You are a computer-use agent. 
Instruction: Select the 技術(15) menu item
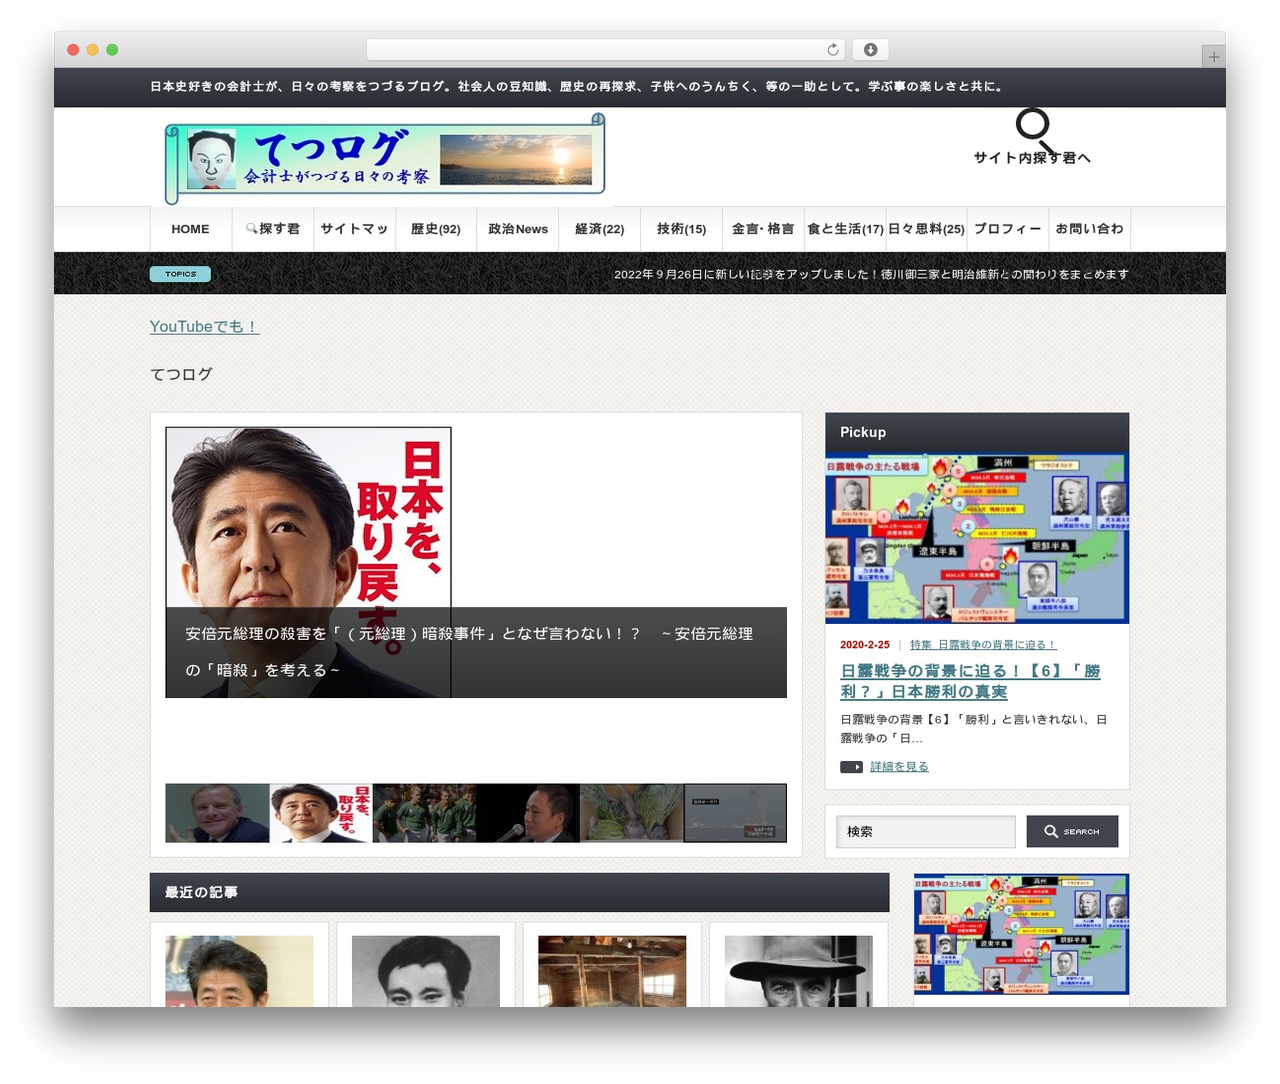click(681, 229)
